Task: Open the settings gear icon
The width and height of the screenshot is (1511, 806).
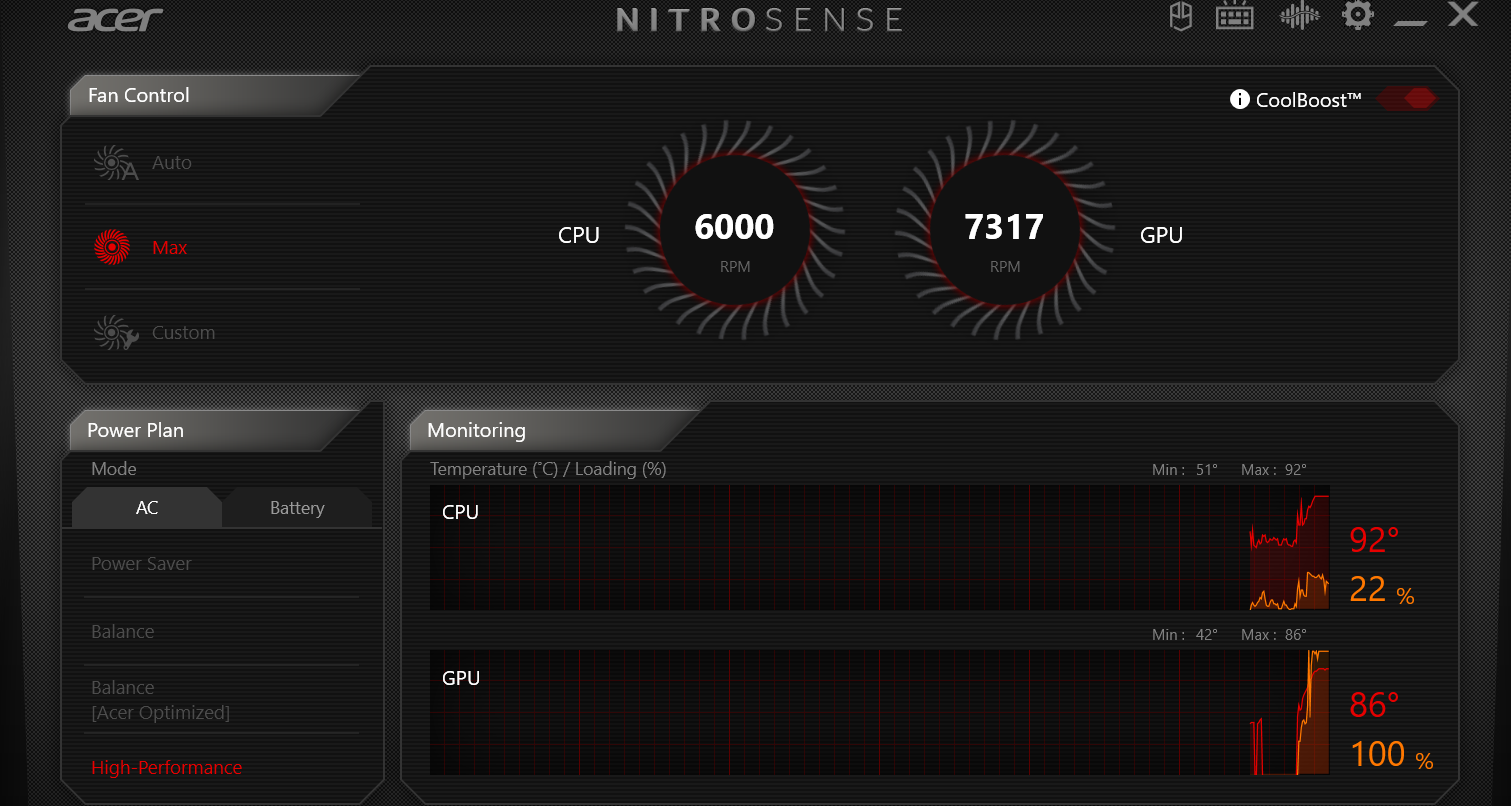Action: pos(1357,15)
